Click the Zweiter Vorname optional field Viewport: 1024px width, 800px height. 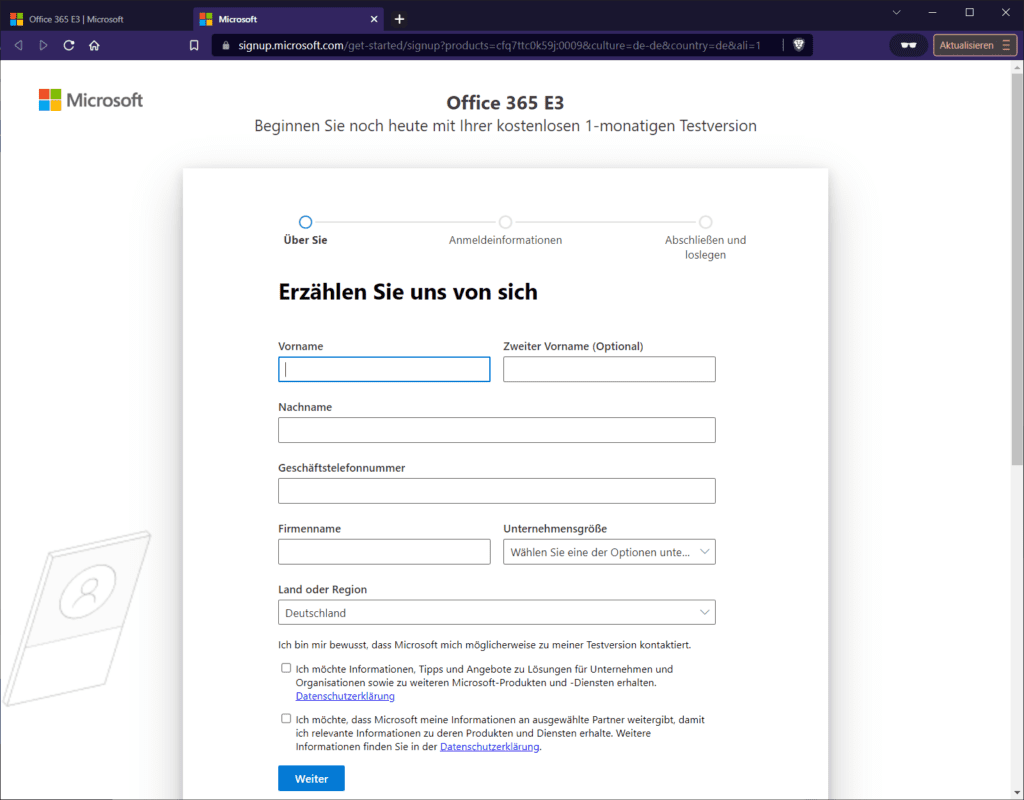click(x=609, y=369)
